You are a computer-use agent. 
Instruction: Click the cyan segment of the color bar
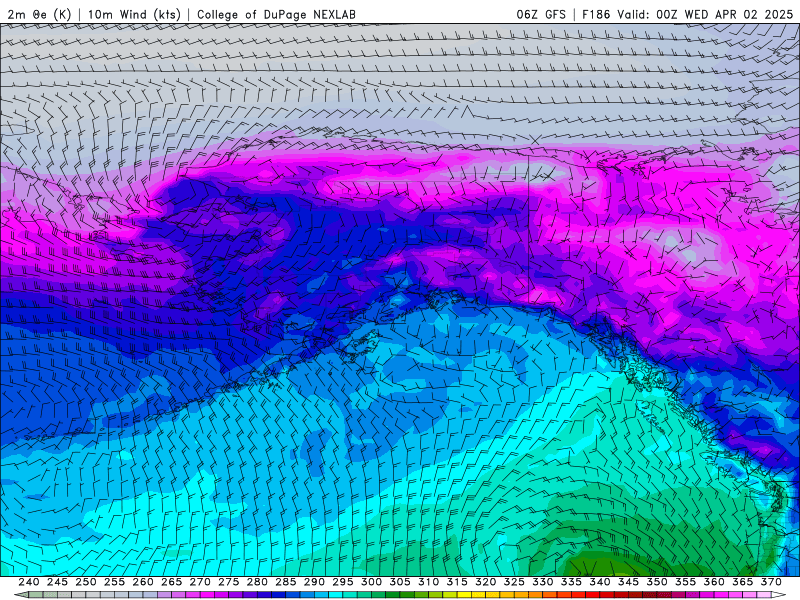tap(336, 595)
